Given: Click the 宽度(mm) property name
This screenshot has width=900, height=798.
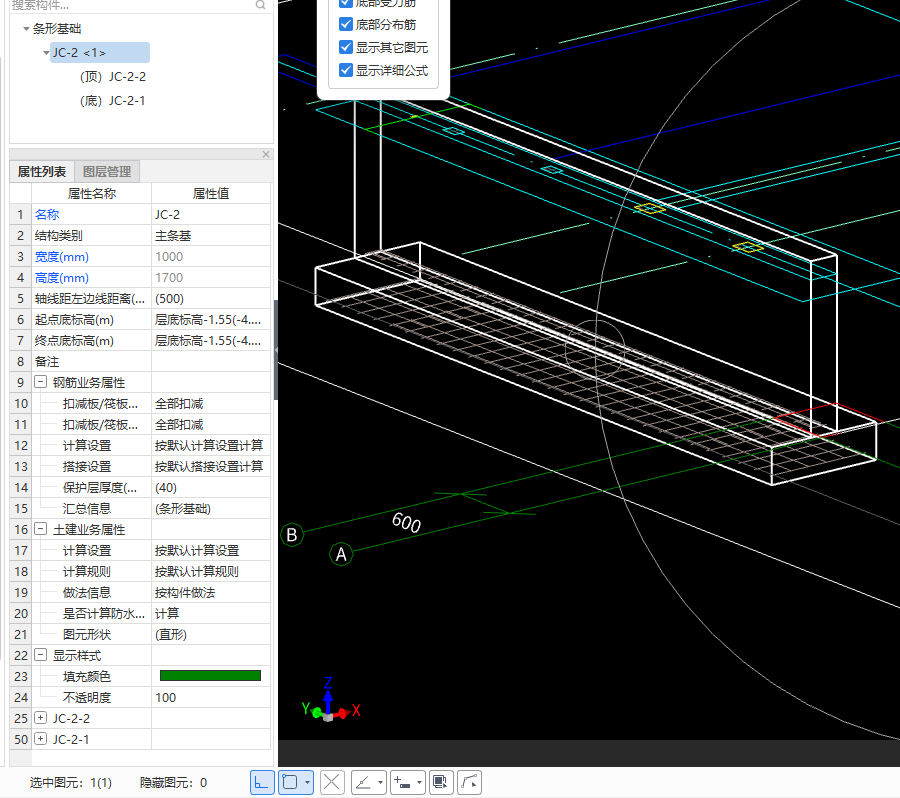Looking at the screenshot, I should click(x=62, y=257).
